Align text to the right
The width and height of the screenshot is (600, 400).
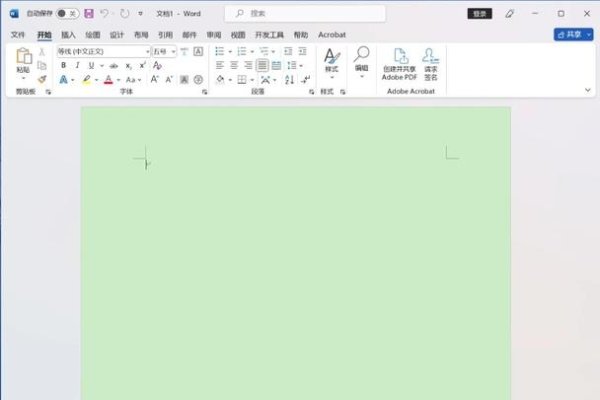click(248, 65)
